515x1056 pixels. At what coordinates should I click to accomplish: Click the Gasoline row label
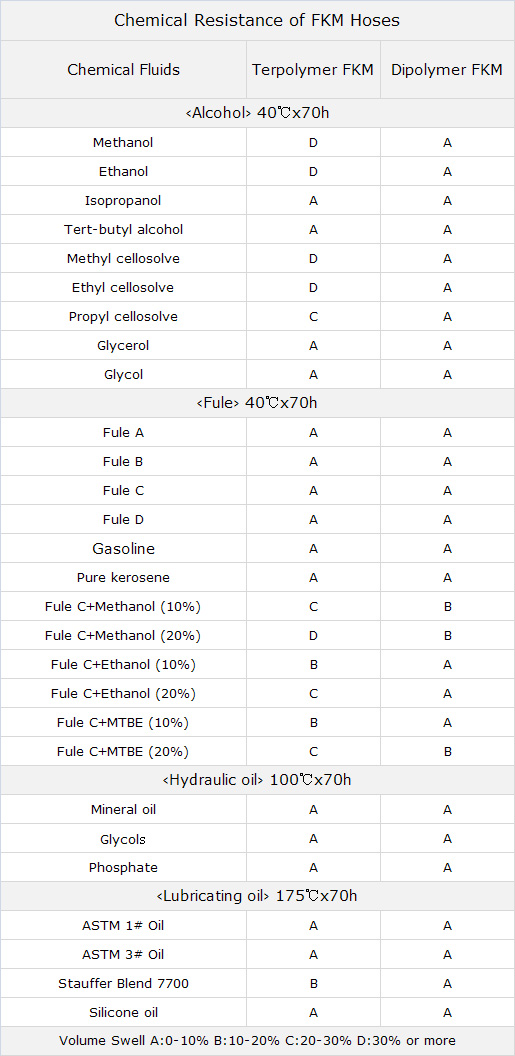123,549
